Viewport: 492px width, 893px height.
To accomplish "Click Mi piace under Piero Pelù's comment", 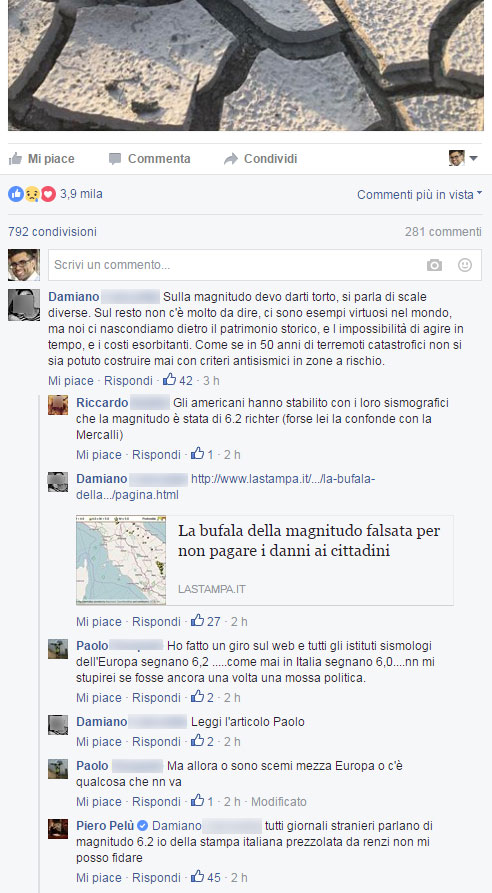I will (99, 877).
